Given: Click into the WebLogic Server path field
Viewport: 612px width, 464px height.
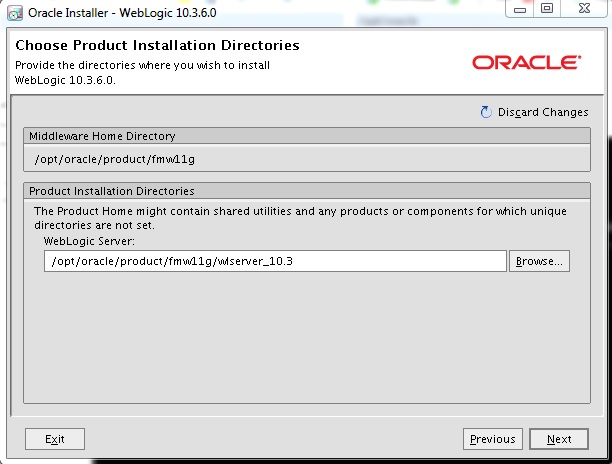Looking at the screenshot, I should pyautogui.click(x=275, y=261).
